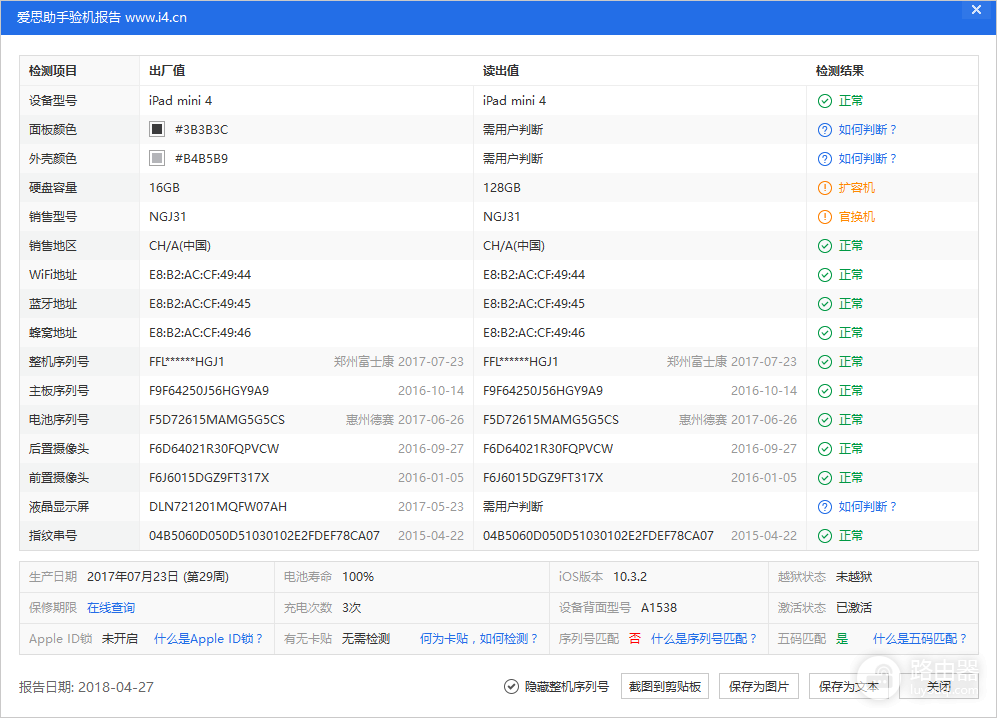The height and width of the screenshot is (718, 997).
Task: Click the title 爱思助手验机报告 www.i4.cn
Action: (102, 17)
